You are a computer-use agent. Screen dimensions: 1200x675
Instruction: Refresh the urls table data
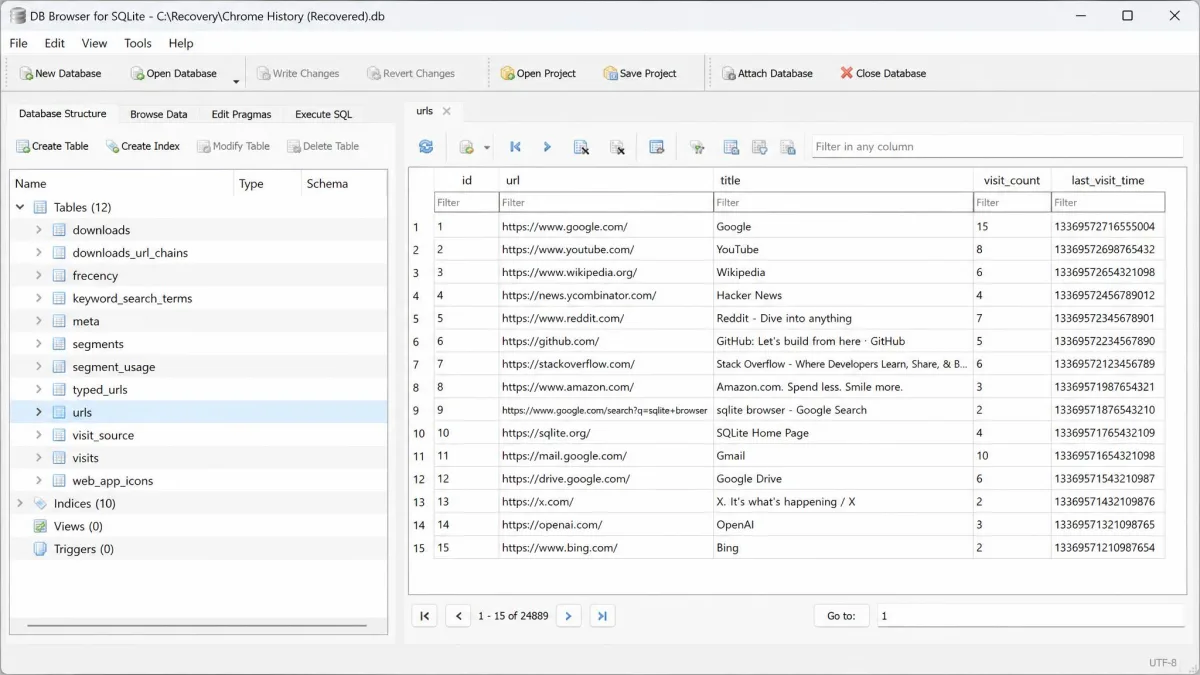[426, 147]
